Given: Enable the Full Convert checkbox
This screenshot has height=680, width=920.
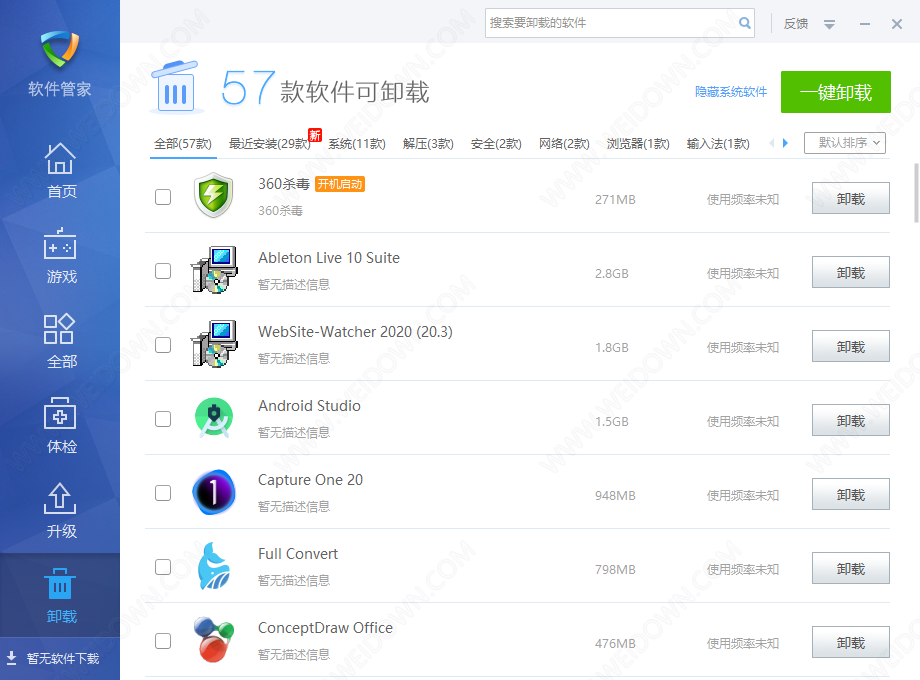Looking at the screenshot, I should point(163,567).
